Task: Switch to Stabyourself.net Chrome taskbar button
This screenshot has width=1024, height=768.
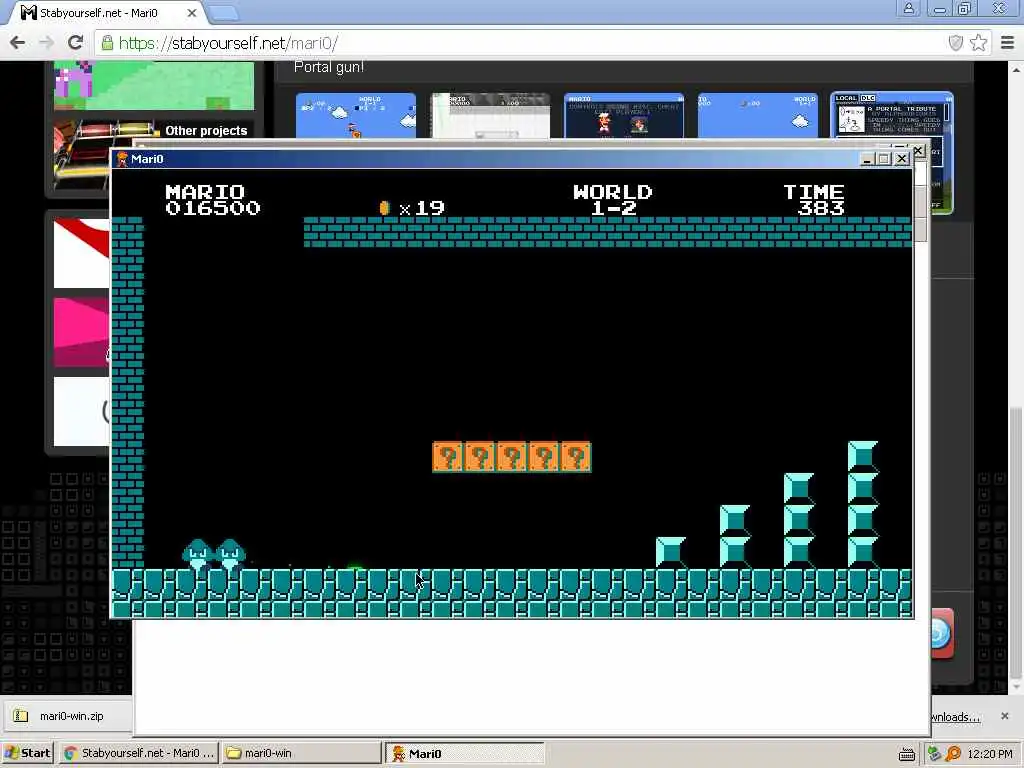Action: pyautogui.click(x=139, y=753)
